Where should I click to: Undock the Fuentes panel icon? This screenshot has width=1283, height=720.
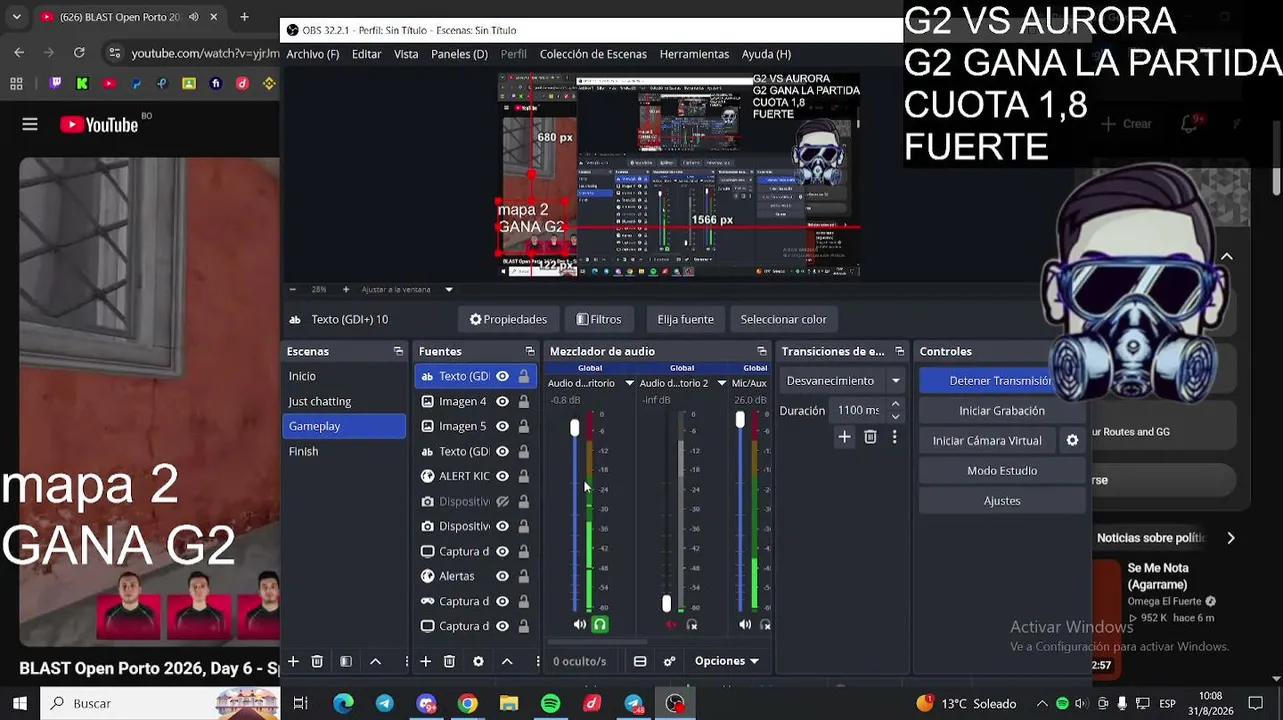[530, 351]
